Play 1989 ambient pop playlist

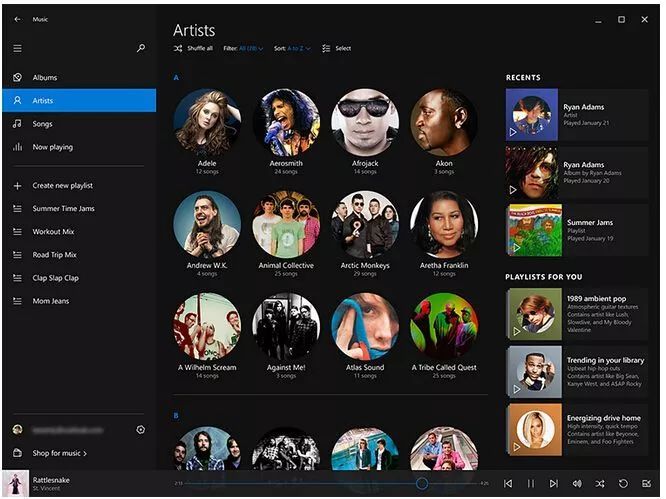pyautogui.click(x=517, y=331)
